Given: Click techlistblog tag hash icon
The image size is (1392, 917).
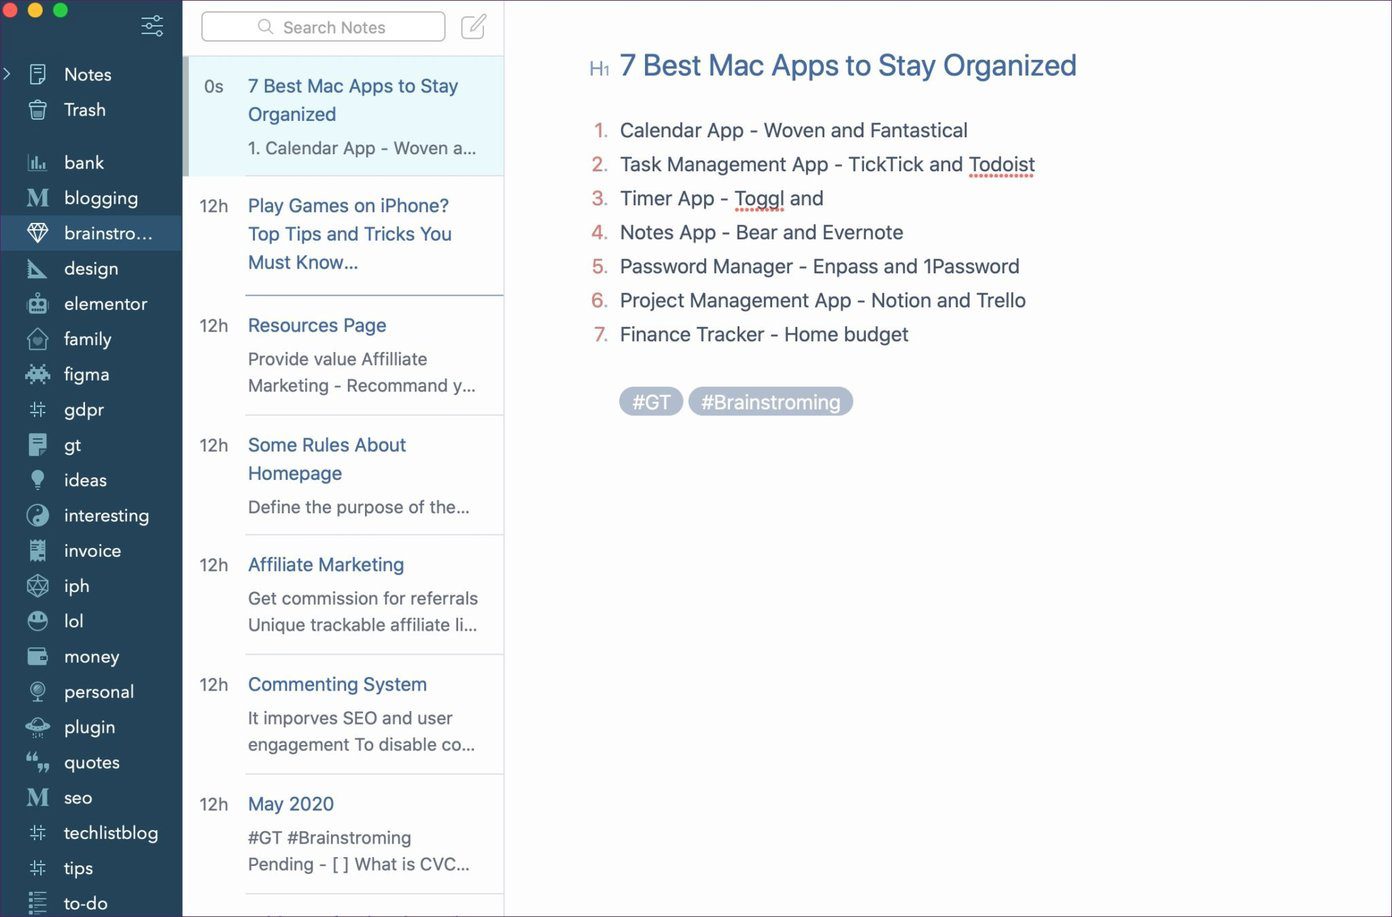Looking at the screenshot, I should tap(38, 833).
